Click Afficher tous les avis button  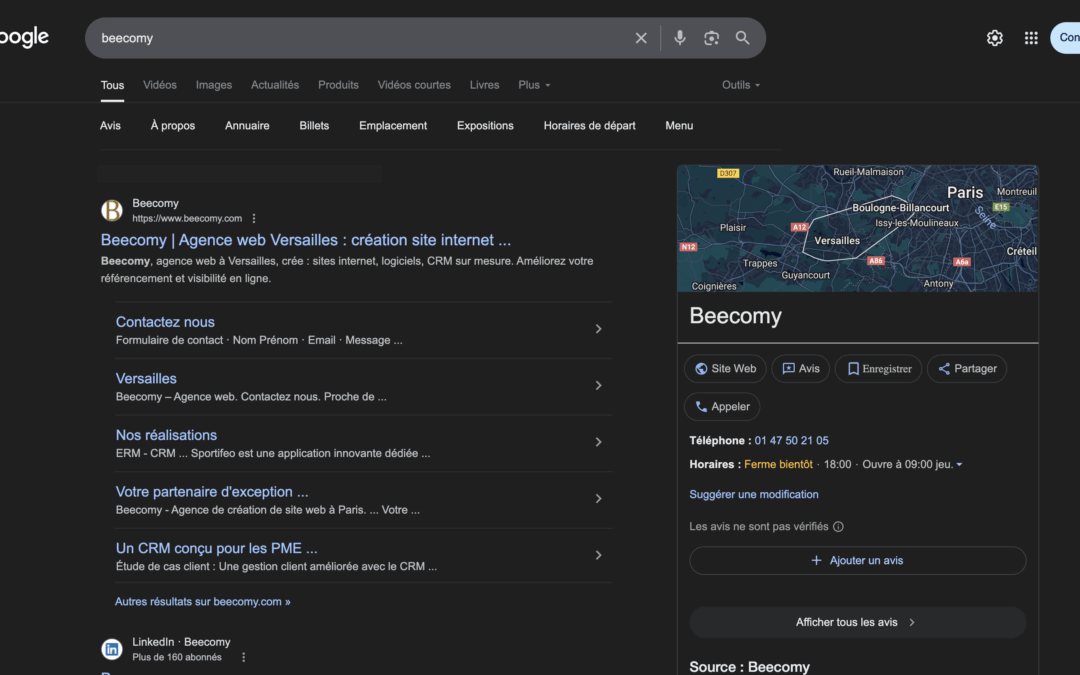tap(858, 622)
